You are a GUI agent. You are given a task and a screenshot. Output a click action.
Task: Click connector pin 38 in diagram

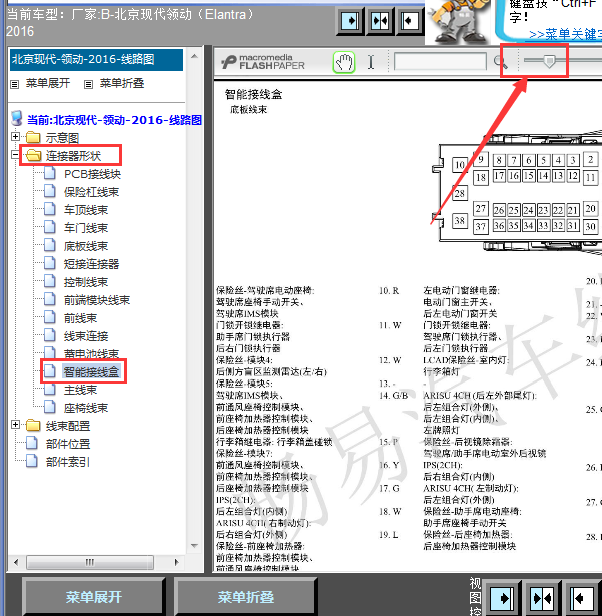click(x=459, y=220)
